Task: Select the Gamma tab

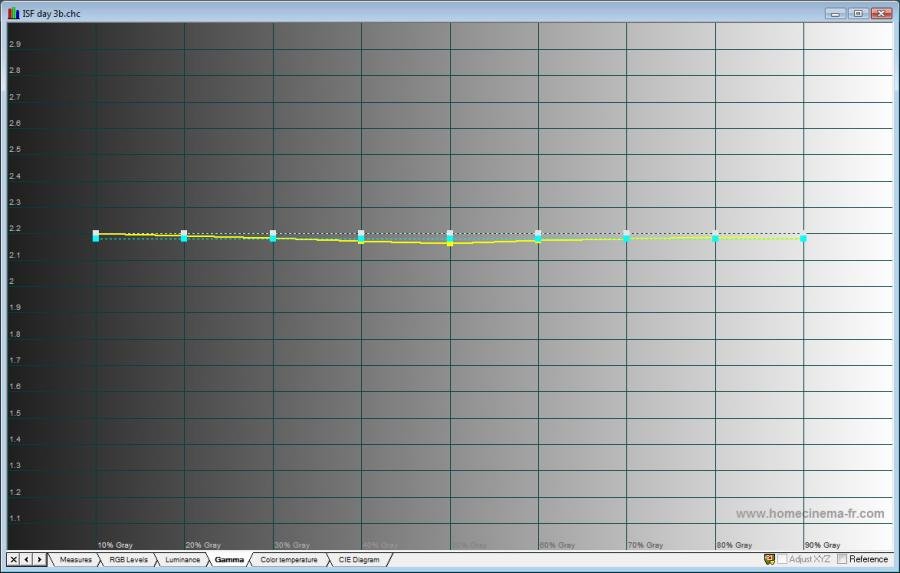Action: click(229, 559)
